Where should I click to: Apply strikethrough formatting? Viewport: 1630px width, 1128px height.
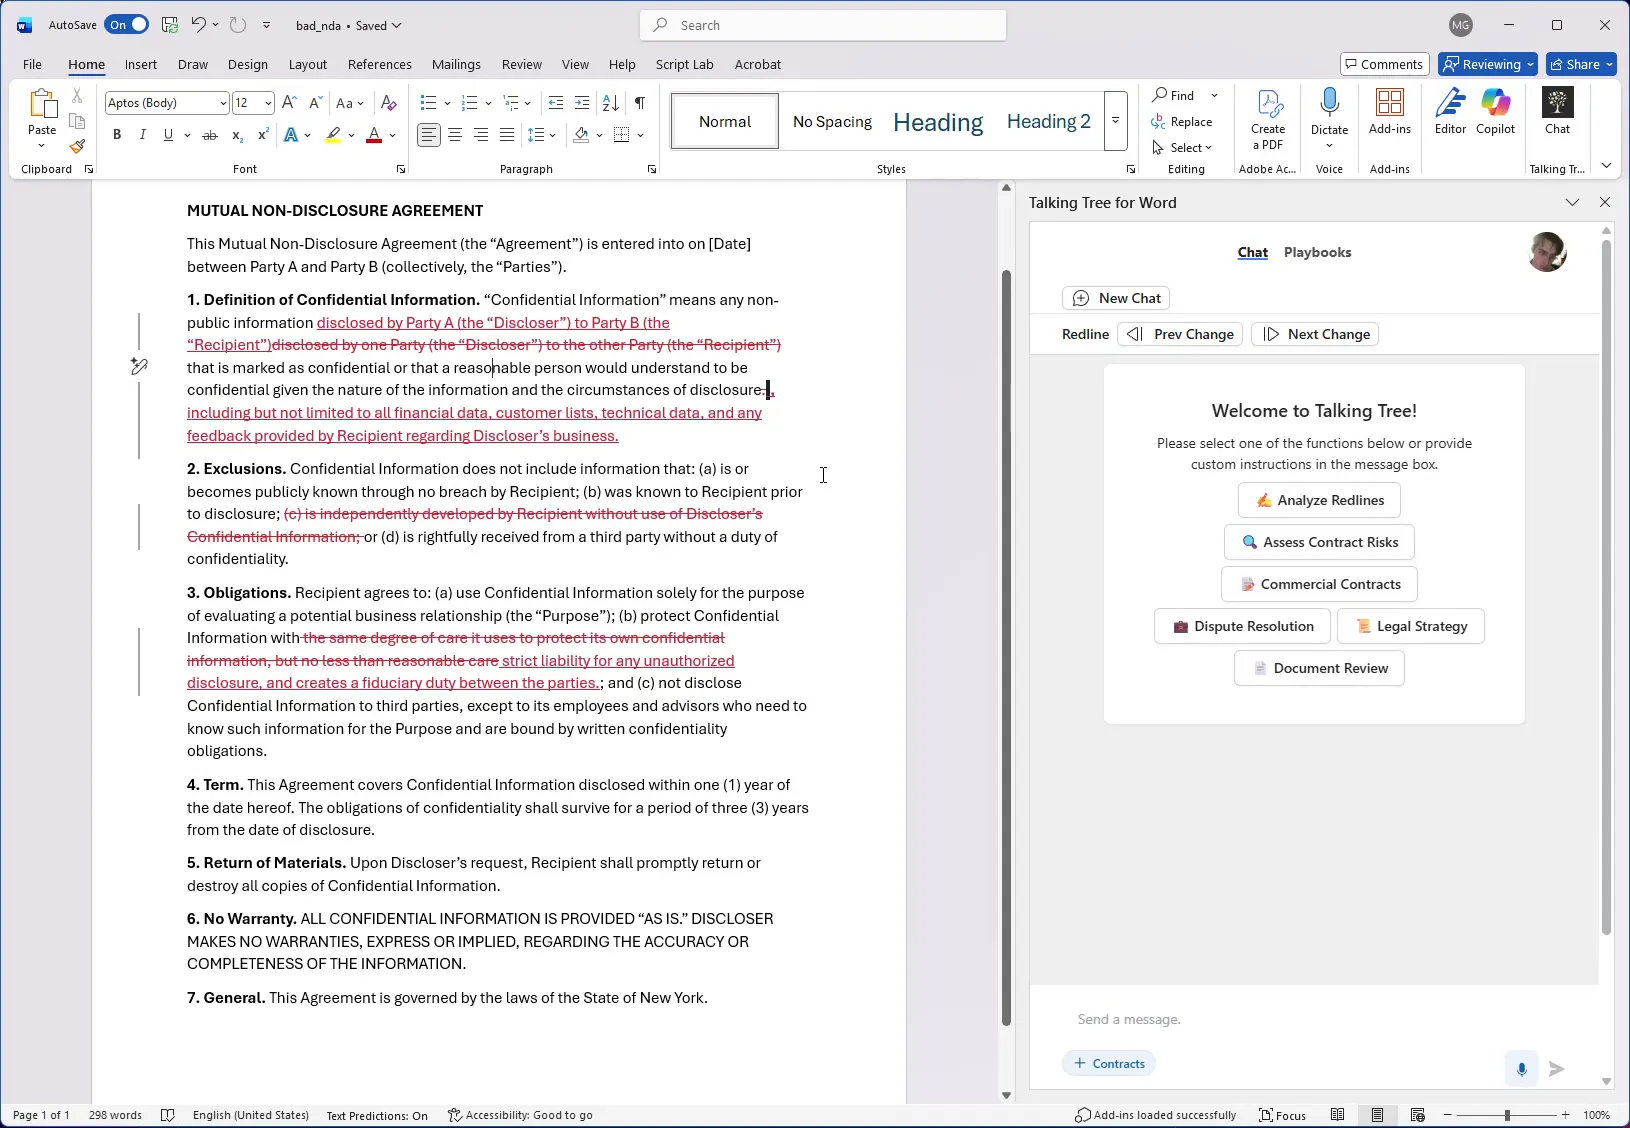(209, 135)
